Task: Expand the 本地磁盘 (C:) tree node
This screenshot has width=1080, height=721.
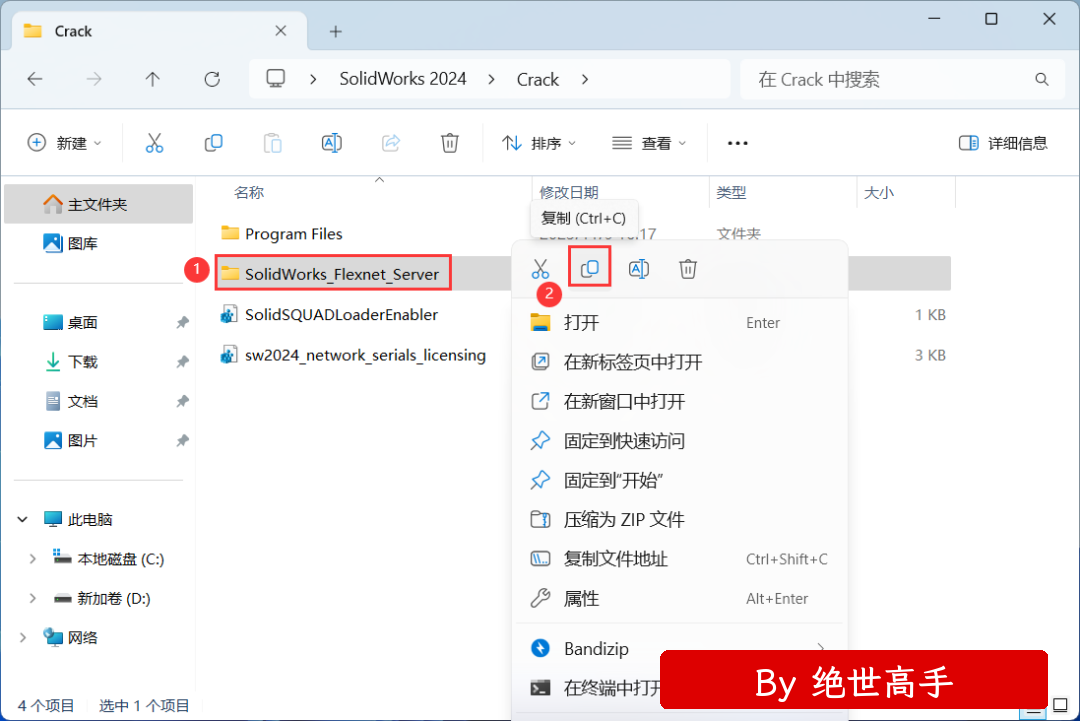Action: [x=33, y=559]
